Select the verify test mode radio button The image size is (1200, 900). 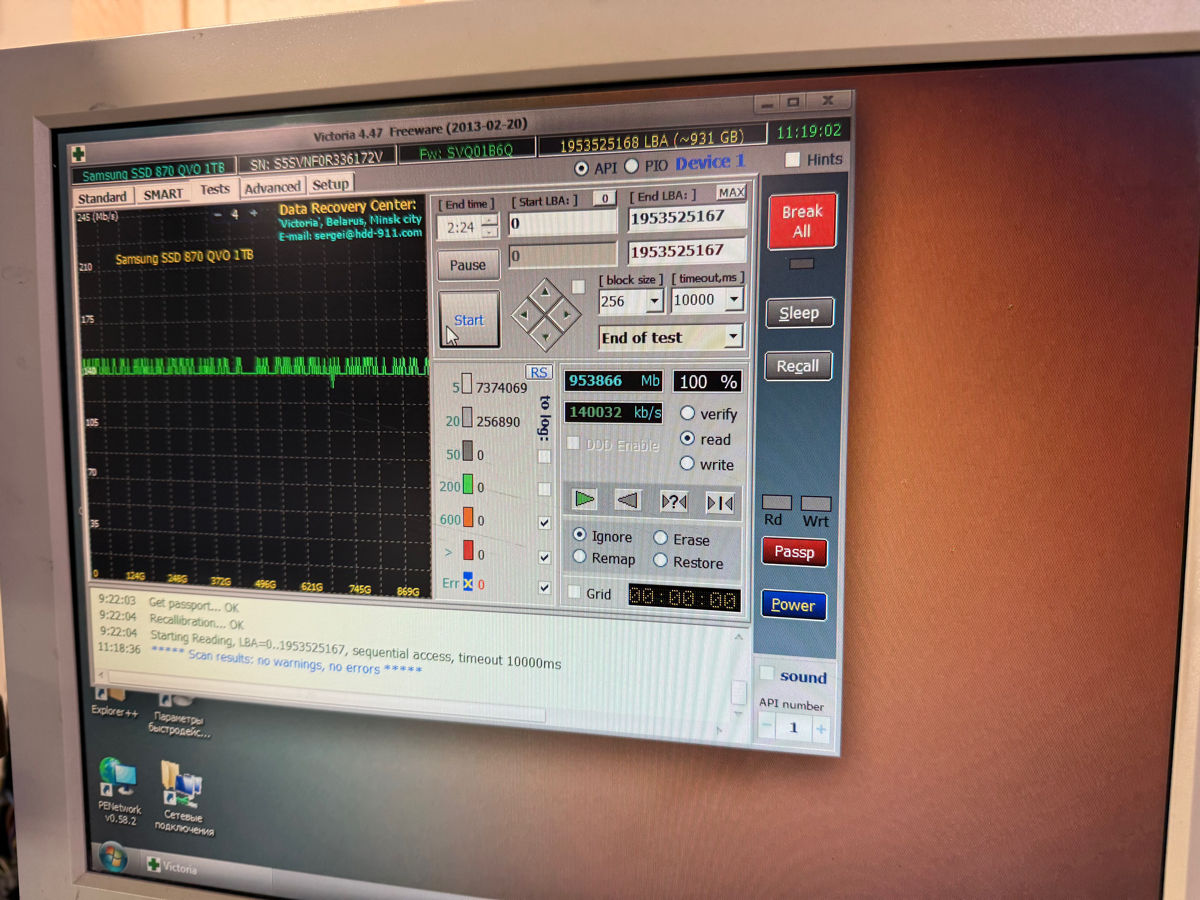click(x=687, y=413)
